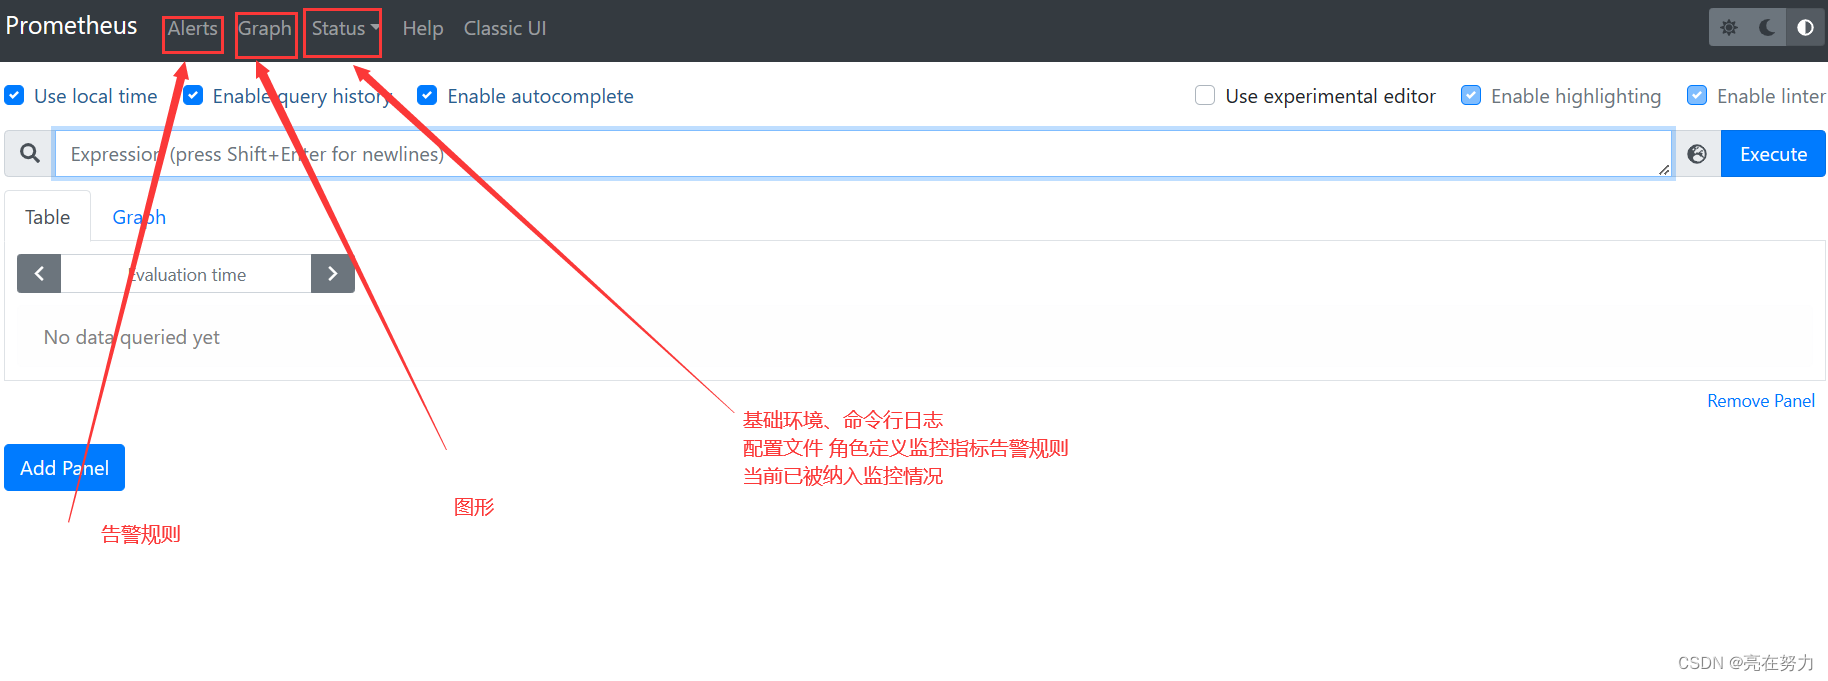The height and width of the screenshot is (681, 1828).
Task: Focus the Expression input field
Action: [x=863, y=154]
